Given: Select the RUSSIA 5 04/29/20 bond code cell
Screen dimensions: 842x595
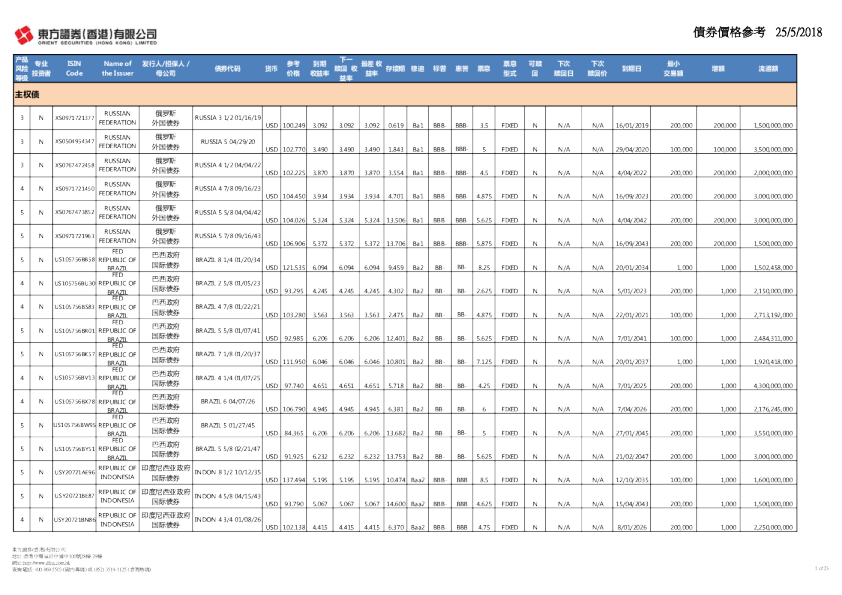Looking at the screenshot, I should pyautogui.click(x=226, y=141).
